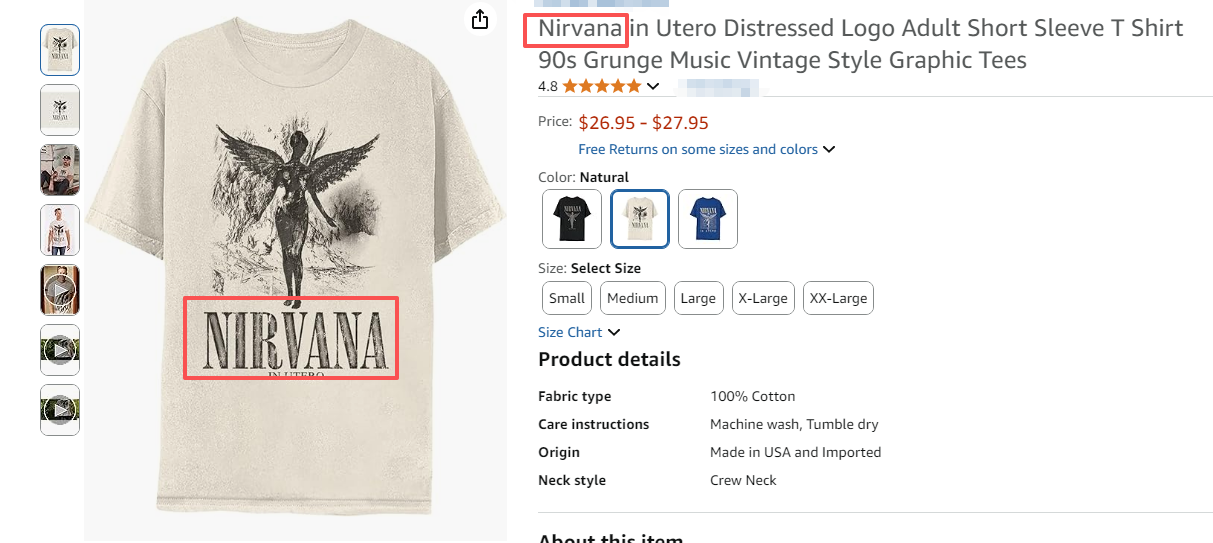Play the last video thumbnail in the gallery
This screenshot has height=543, width=1213.
pyautogui.click(x=60, y=410)
